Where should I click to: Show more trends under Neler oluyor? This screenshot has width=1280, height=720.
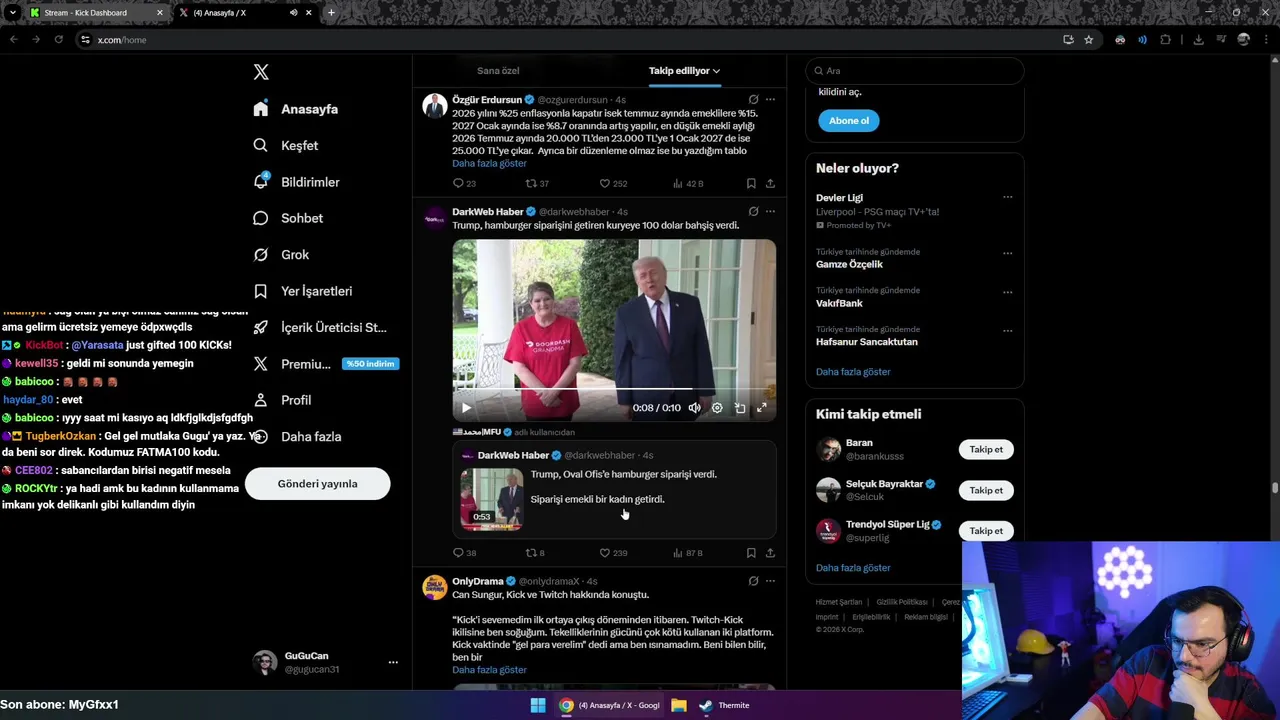click(x=853, y=372)
